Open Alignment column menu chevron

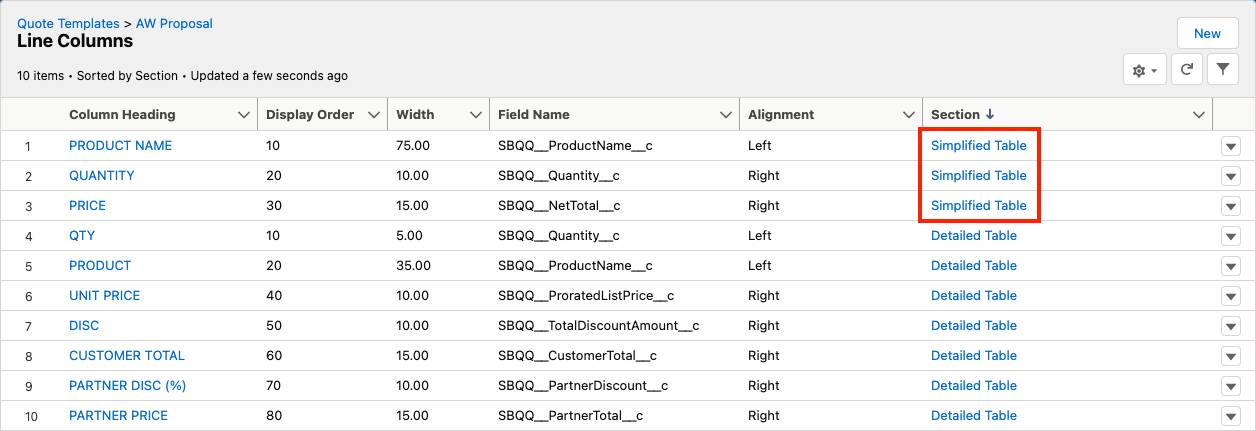(908, 115)
